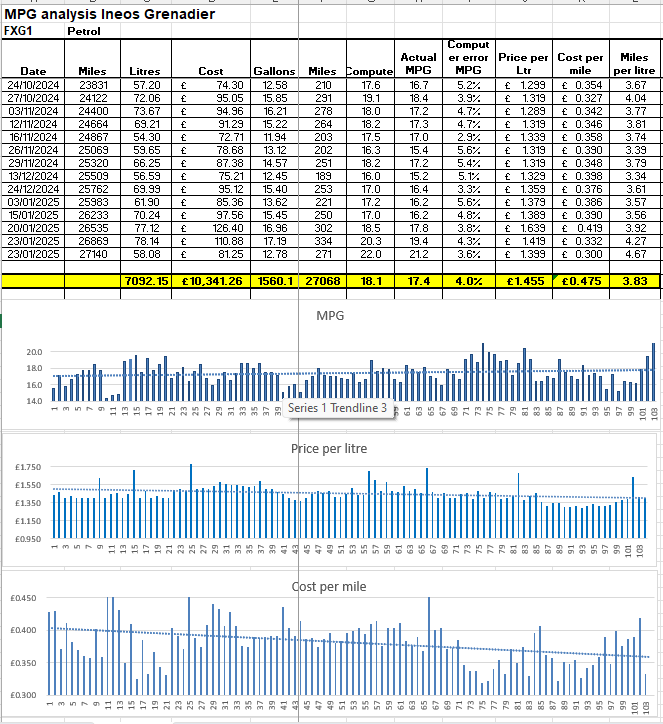
Task: Select the average miles per litre cell 3.83
Action: (635, 281)
